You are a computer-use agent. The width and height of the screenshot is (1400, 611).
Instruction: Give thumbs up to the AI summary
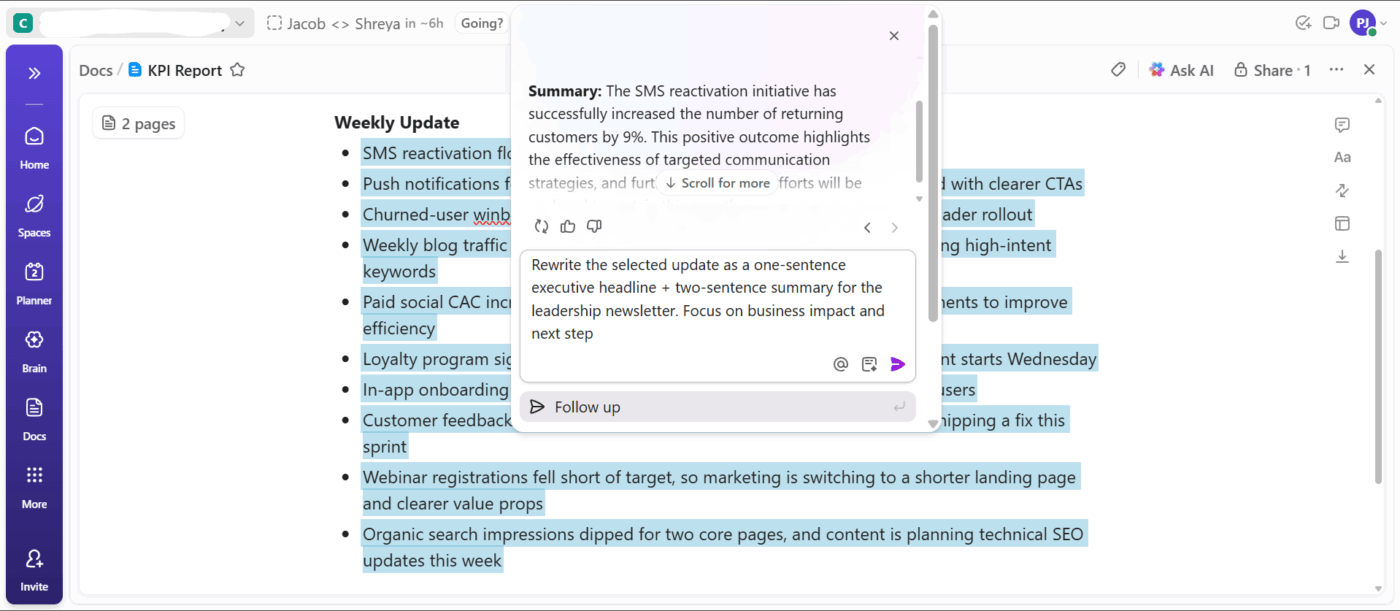point(567,226)
